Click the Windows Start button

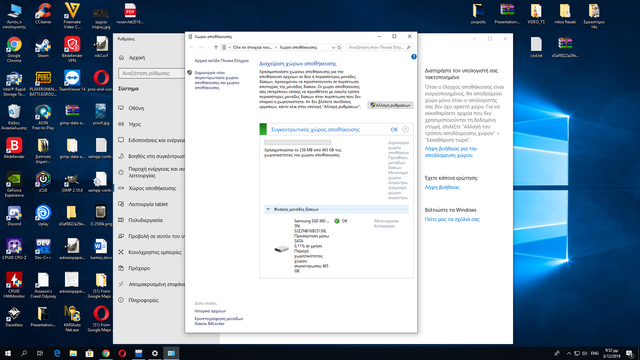[x=8, y=353]
